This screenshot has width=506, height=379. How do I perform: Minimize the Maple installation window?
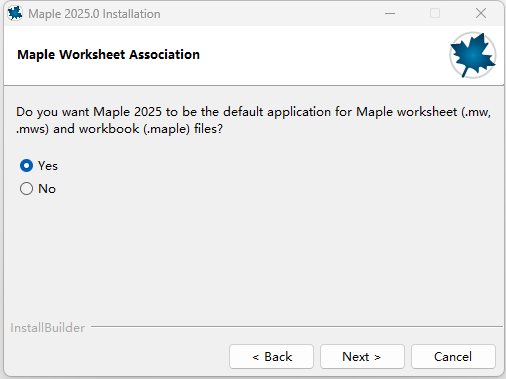(x=390, y=14)
